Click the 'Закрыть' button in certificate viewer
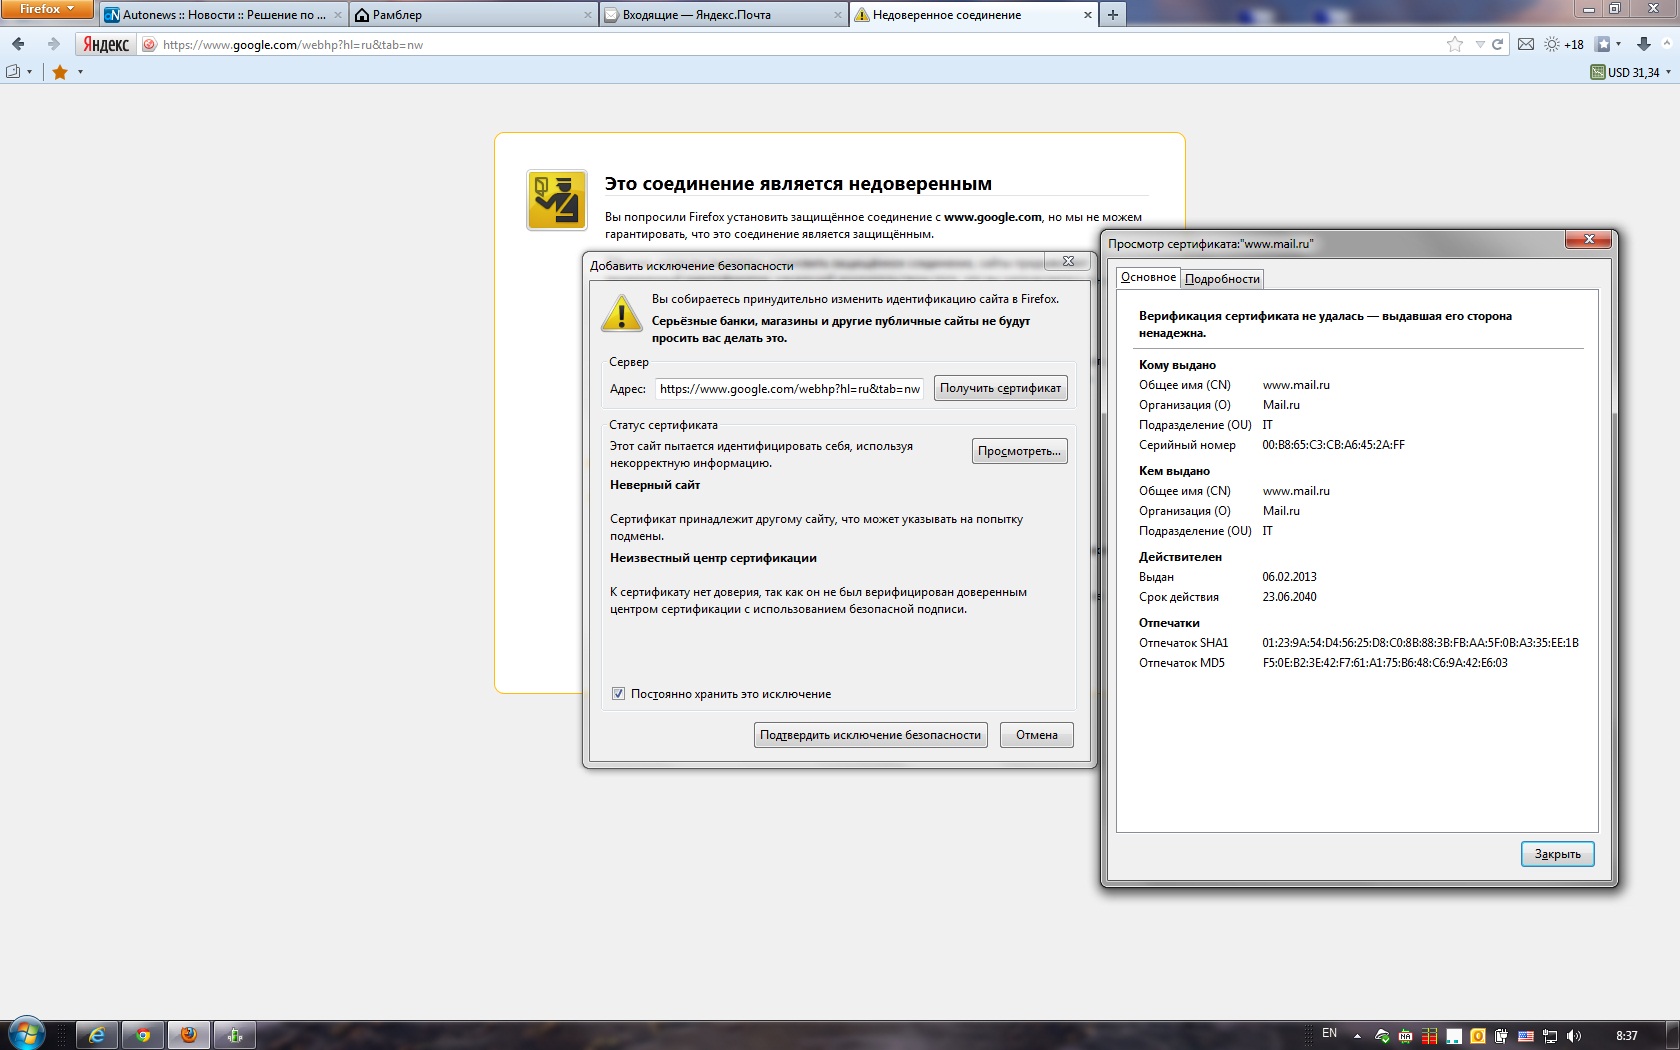This screenshot has width=1680, height=1050. click(x=1557, y=854)
